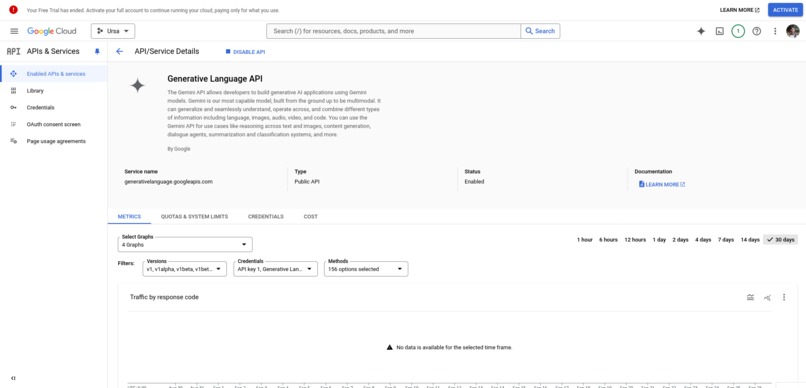Open the Ursa project selector
Viewport: 806px width, 388px height.
[113, 31]
